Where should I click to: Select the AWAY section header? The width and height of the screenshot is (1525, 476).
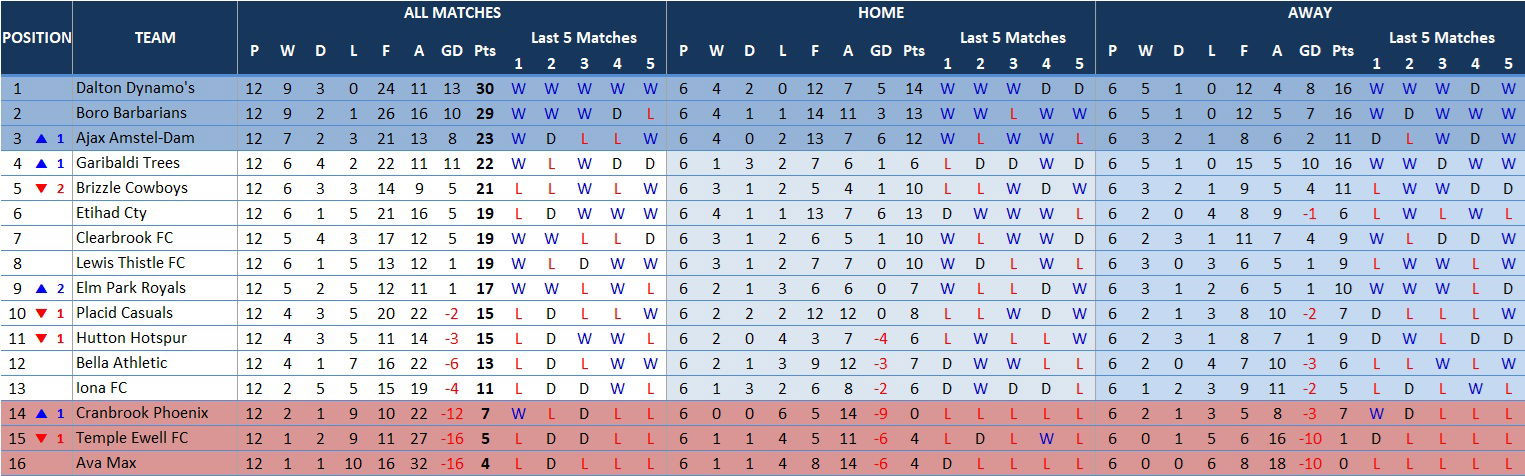pos(1309,13)
